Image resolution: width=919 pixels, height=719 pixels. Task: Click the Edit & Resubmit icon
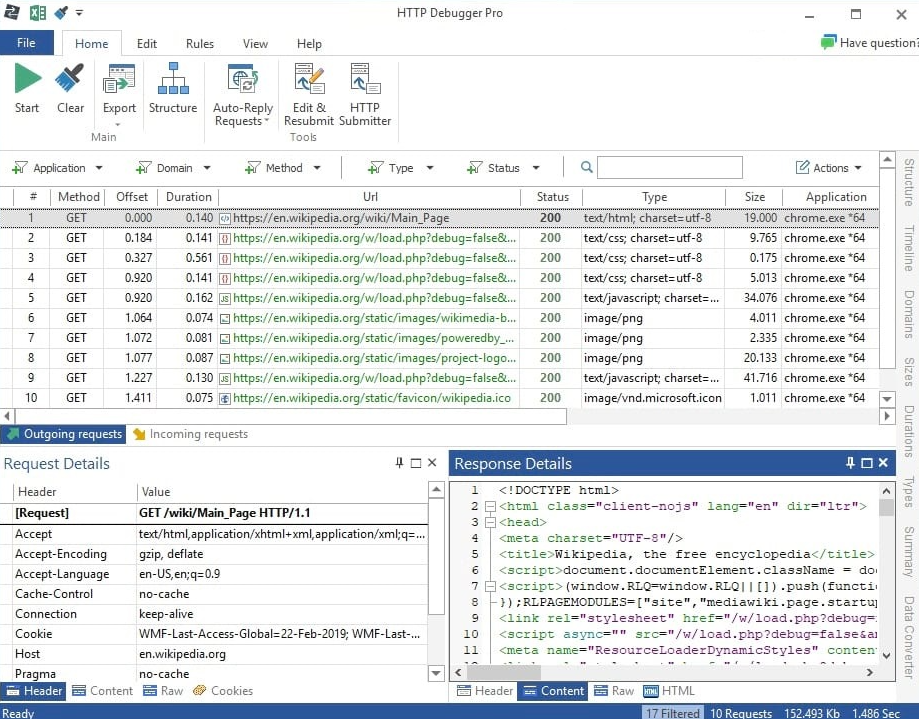click(308, 80)
